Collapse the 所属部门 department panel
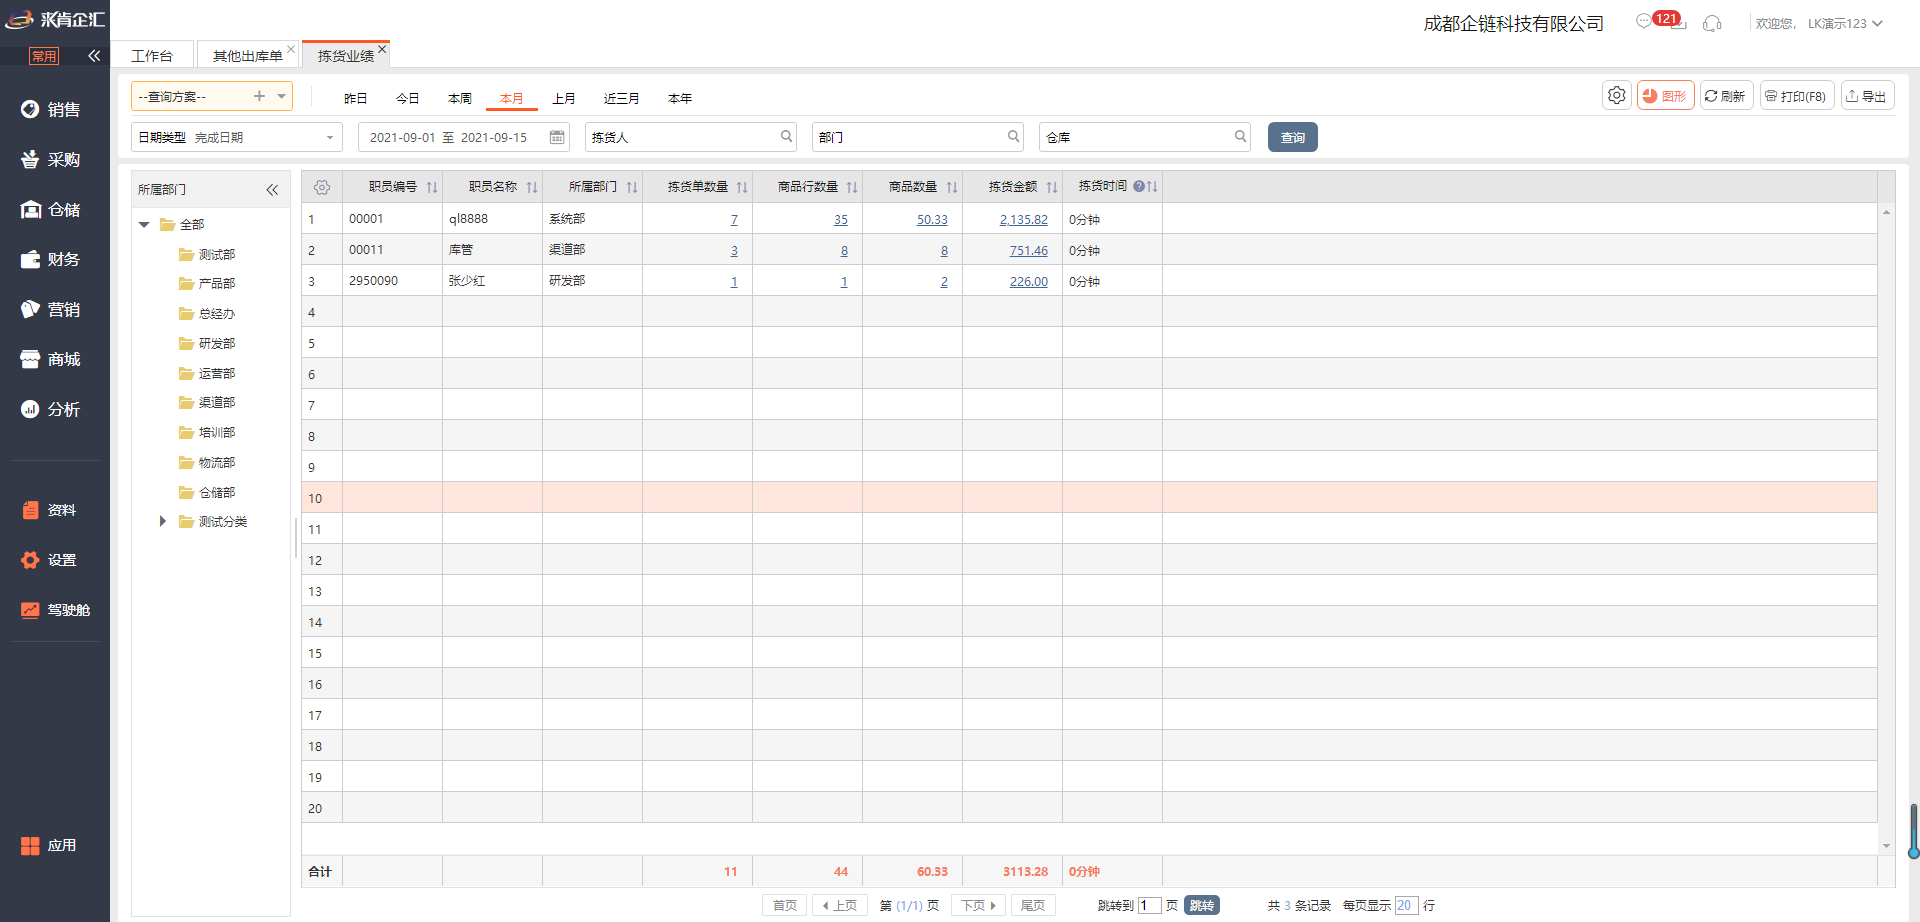 (x=272, y=190)
